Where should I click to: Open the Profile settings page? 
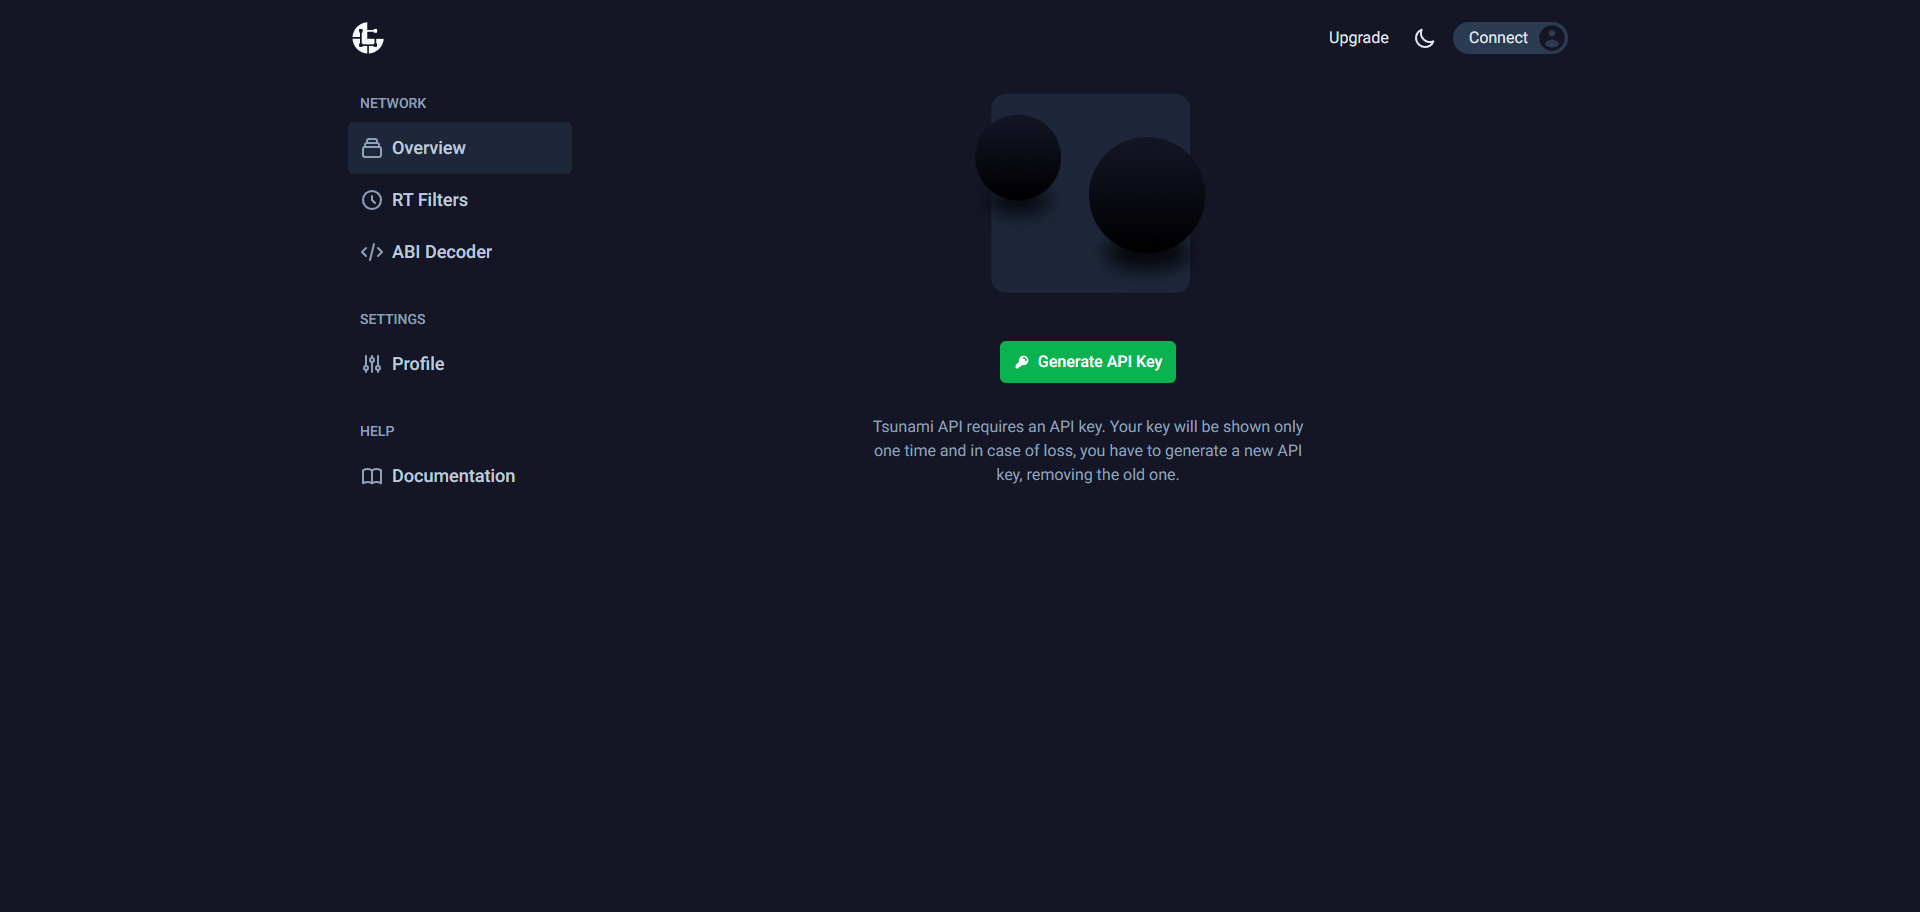tap(460, 364)
